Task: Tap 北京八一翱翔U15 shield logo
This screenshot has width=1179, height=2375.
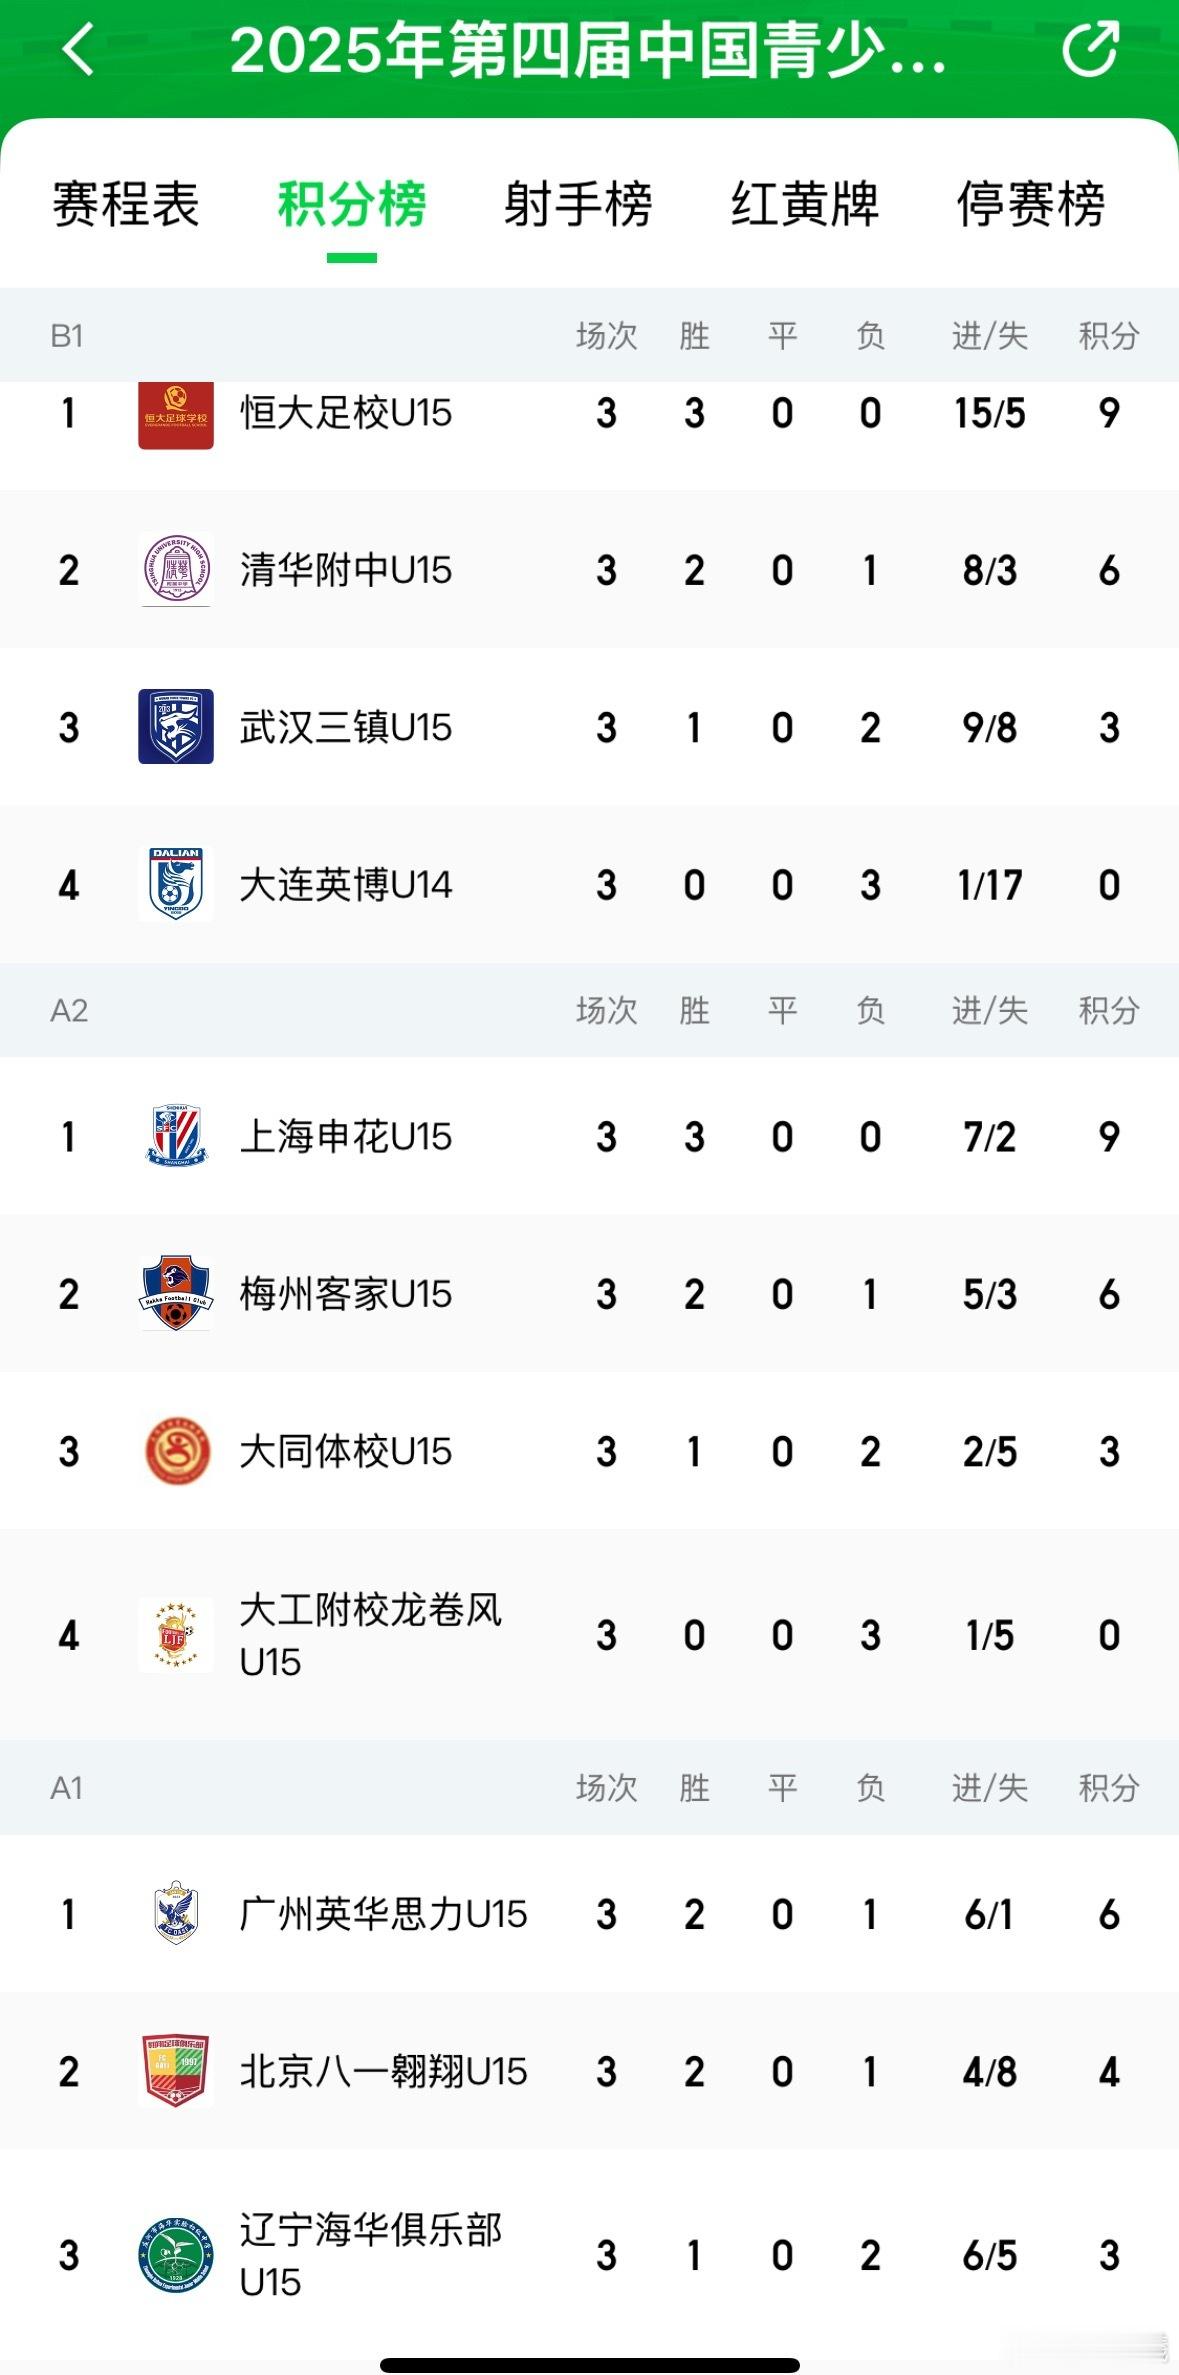Action: (176, 2071)
